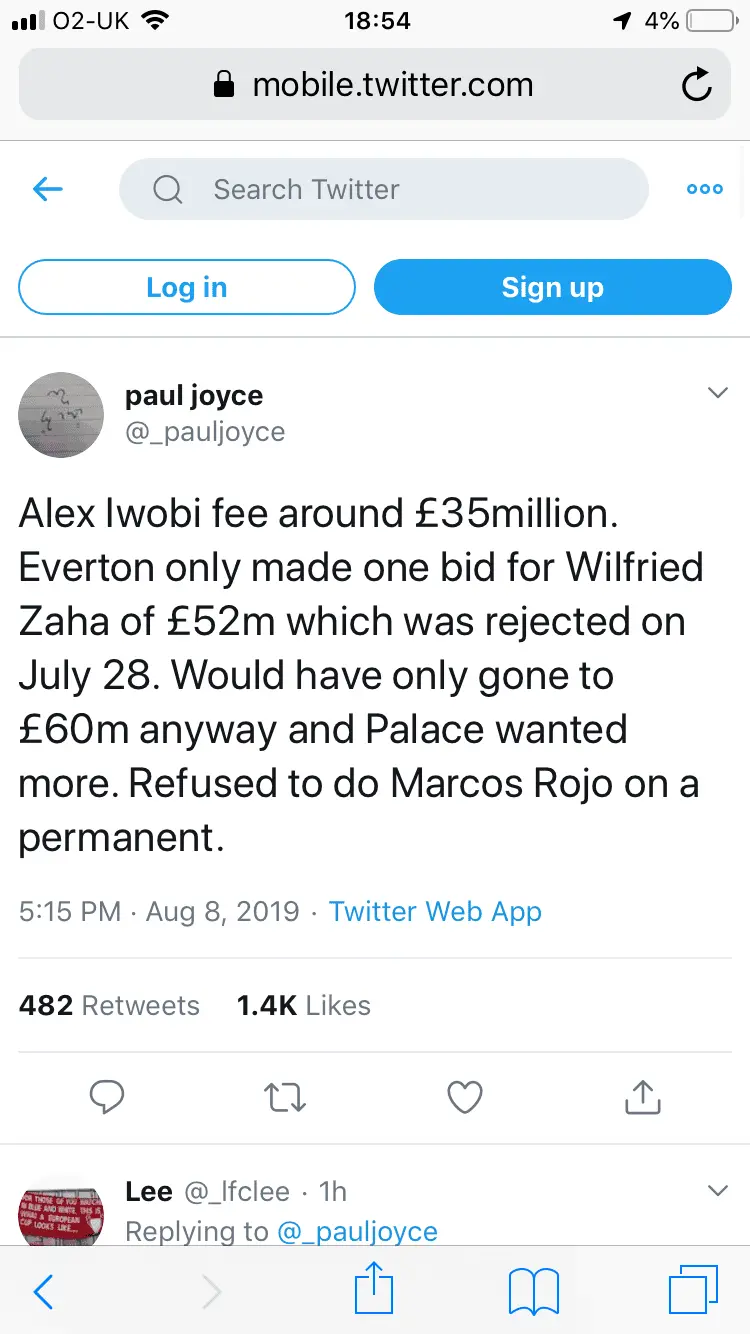View the 1.4K Likes list
The image size is (750, 1334).
[304, 1006]
